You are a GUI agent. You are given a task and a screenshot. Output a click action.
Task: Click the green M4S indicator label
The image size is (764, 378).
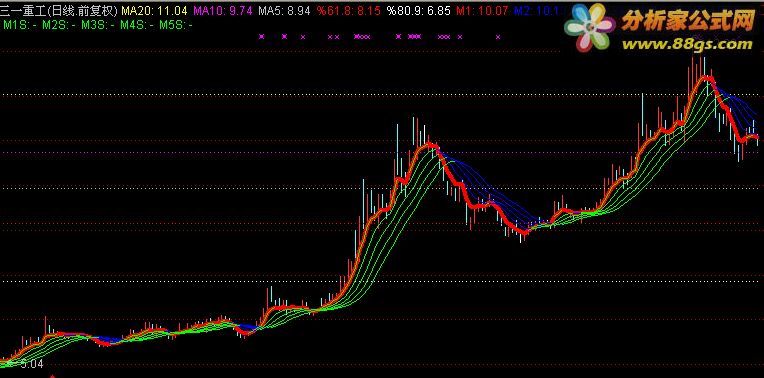(x=137, y=25)
